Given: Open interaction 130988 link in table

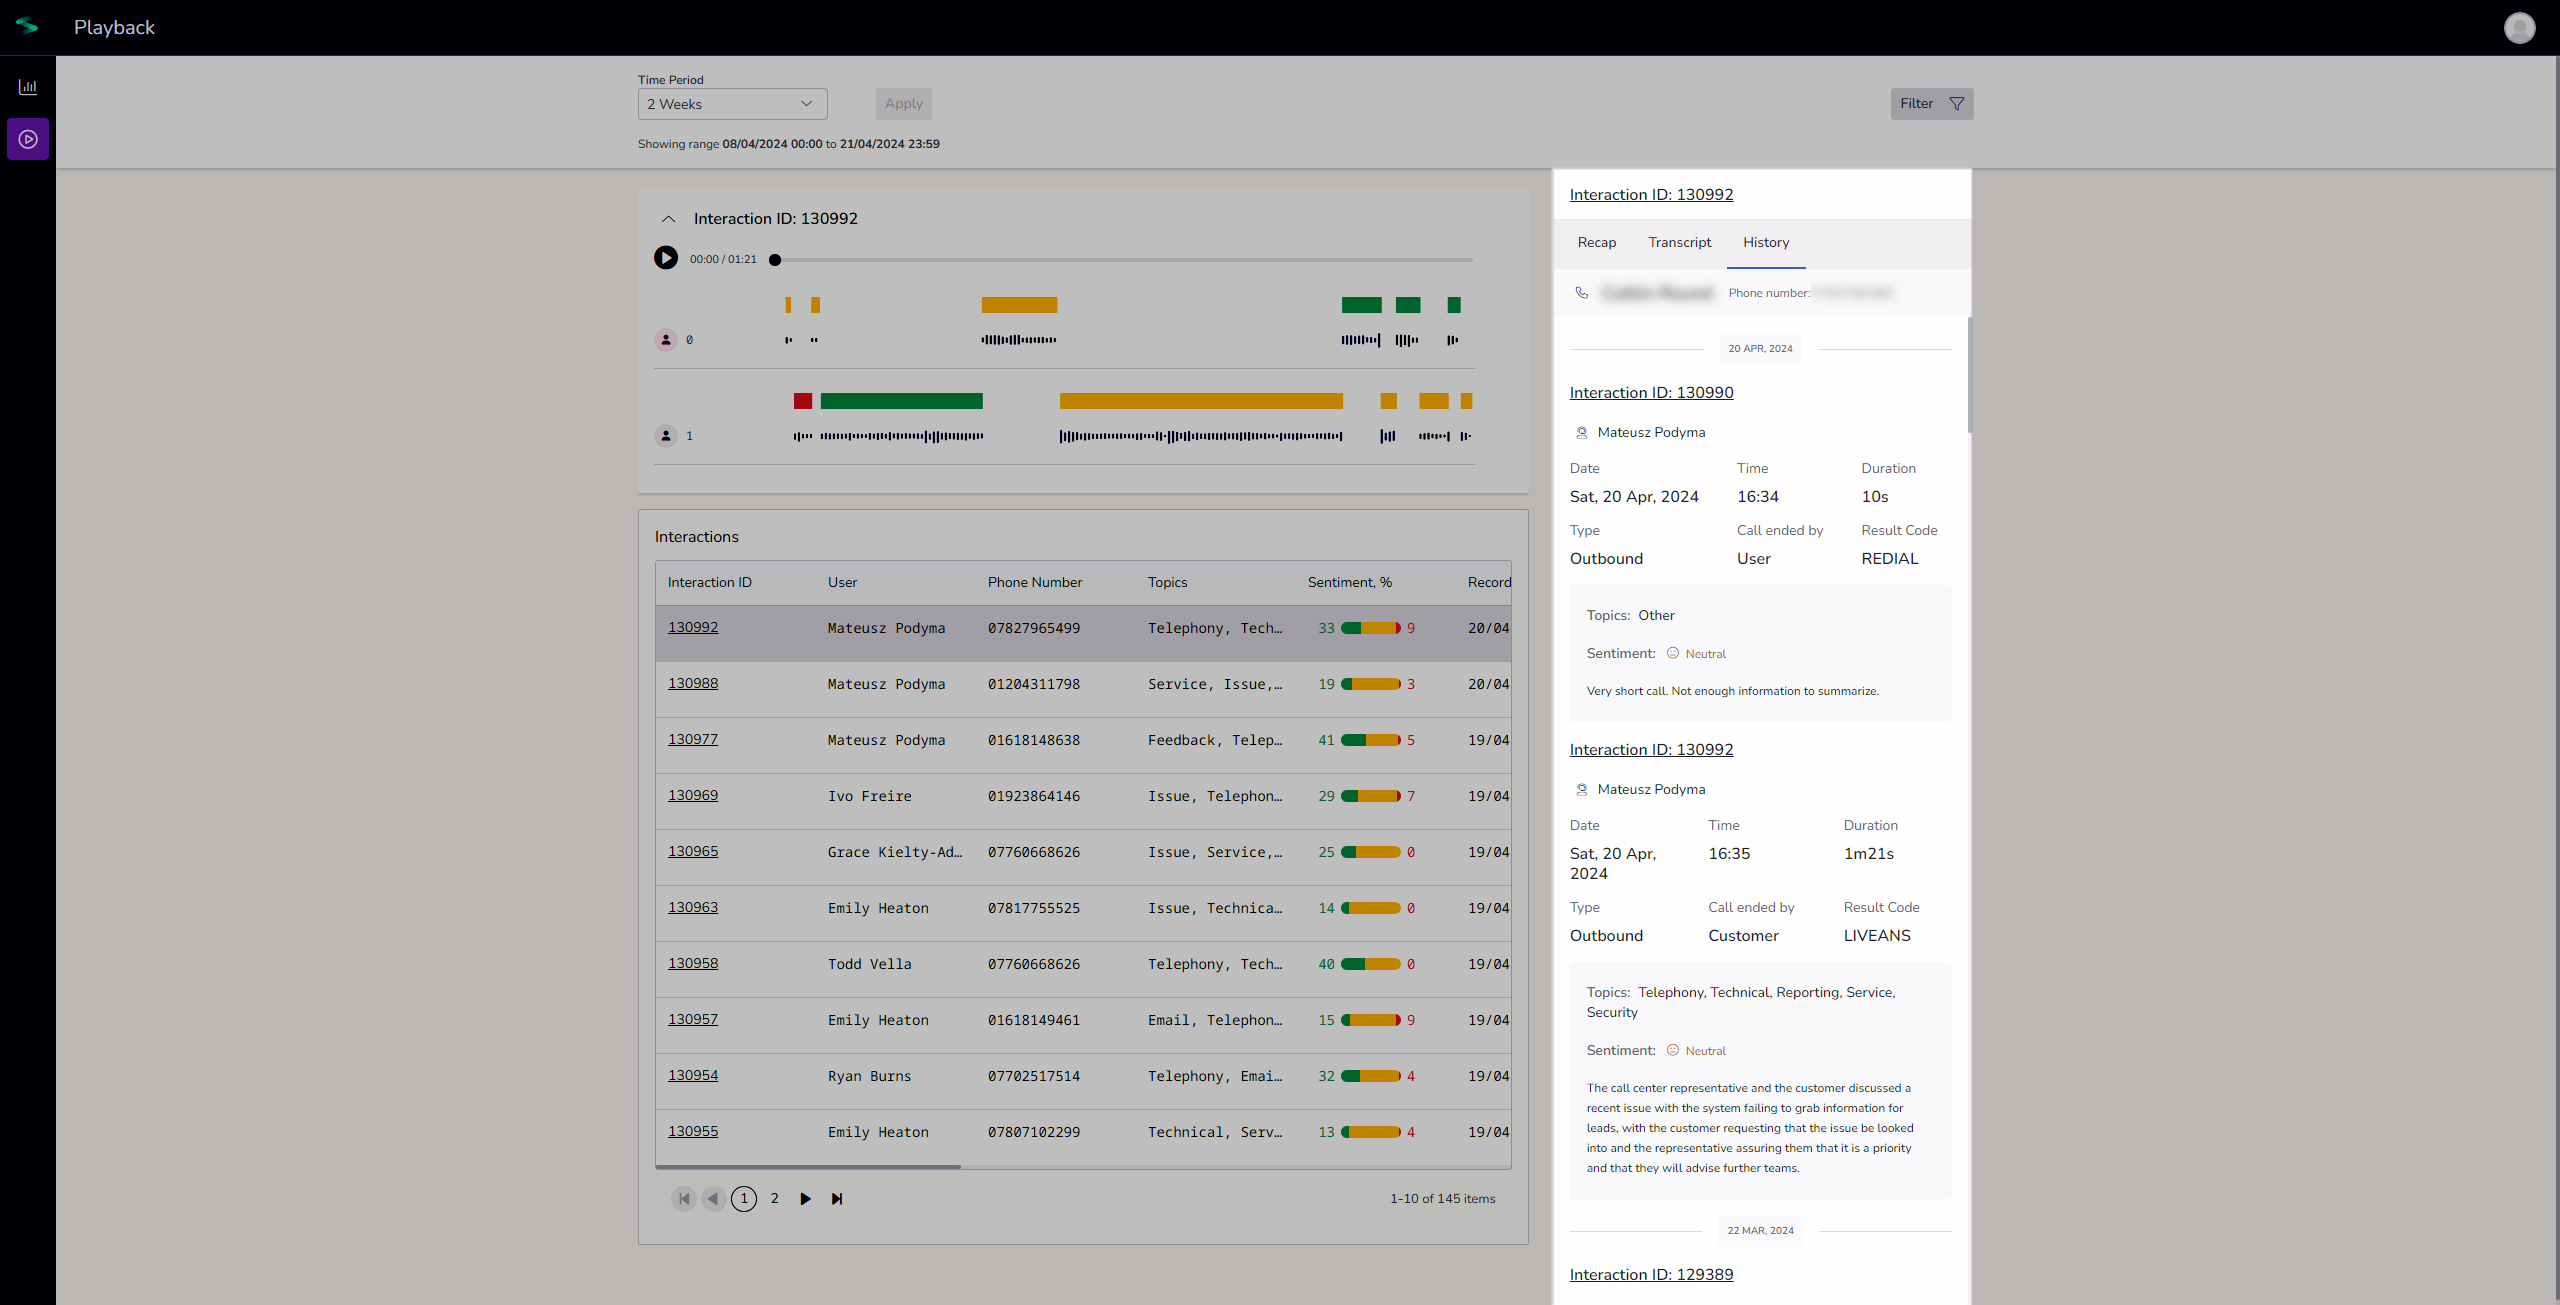Looking at the screenshot, I should pos(693,683).
